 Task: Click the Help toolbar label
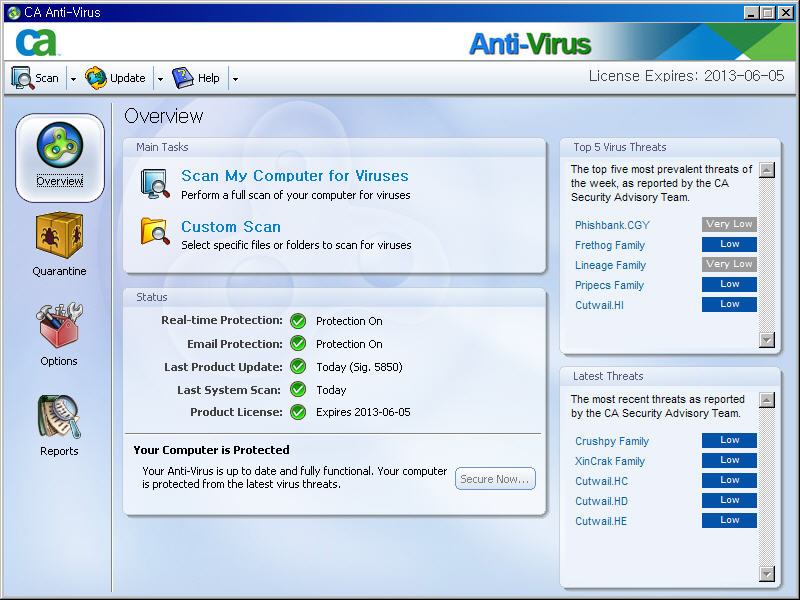[x=209, y=78]
